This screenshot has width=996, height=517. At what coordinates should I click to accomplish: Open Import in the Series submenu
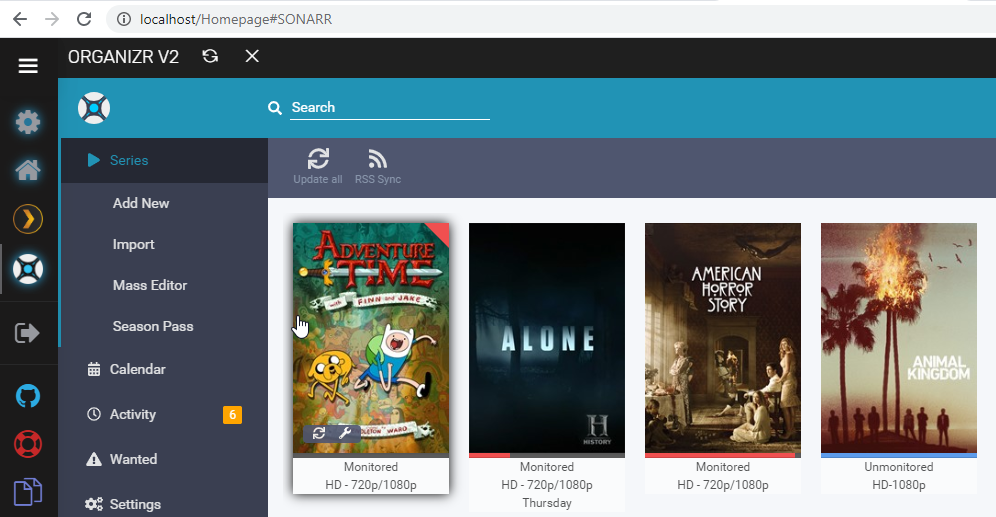click(133, 245)
